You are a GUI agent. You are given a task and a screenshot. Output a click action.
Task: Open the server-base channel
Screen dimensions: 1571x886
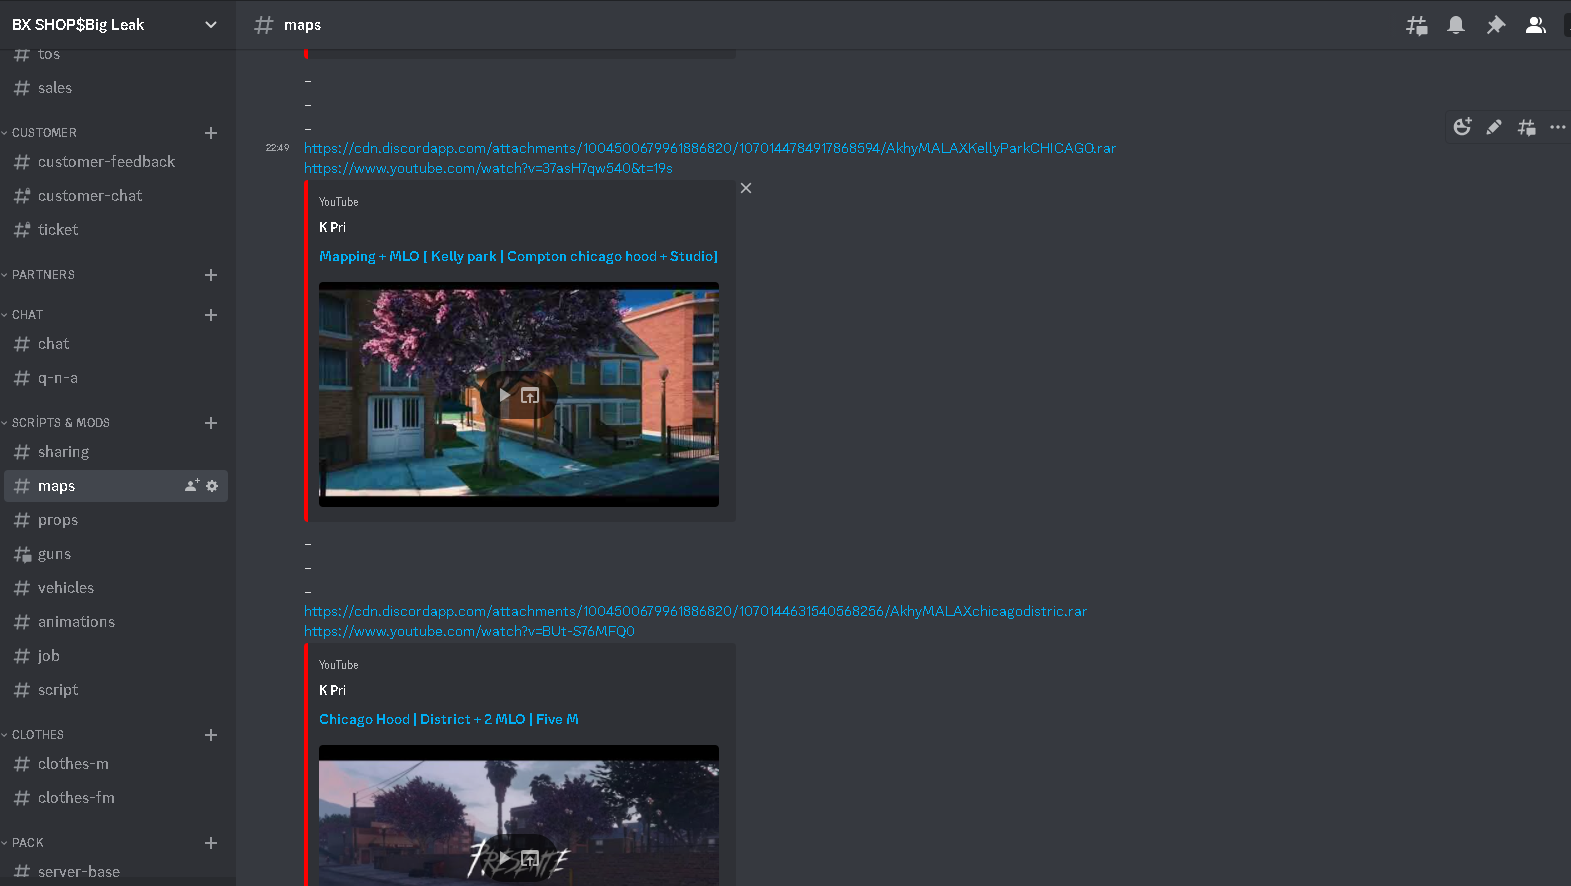click(116, 872)
